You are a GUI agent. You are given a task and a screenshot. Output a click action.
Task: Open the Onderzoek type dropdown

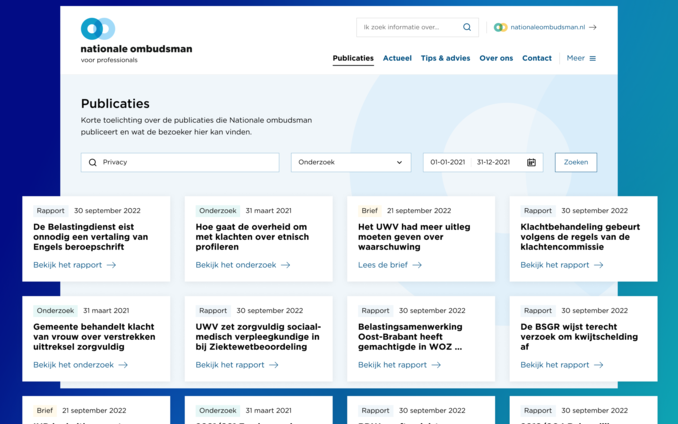(351, 163)
